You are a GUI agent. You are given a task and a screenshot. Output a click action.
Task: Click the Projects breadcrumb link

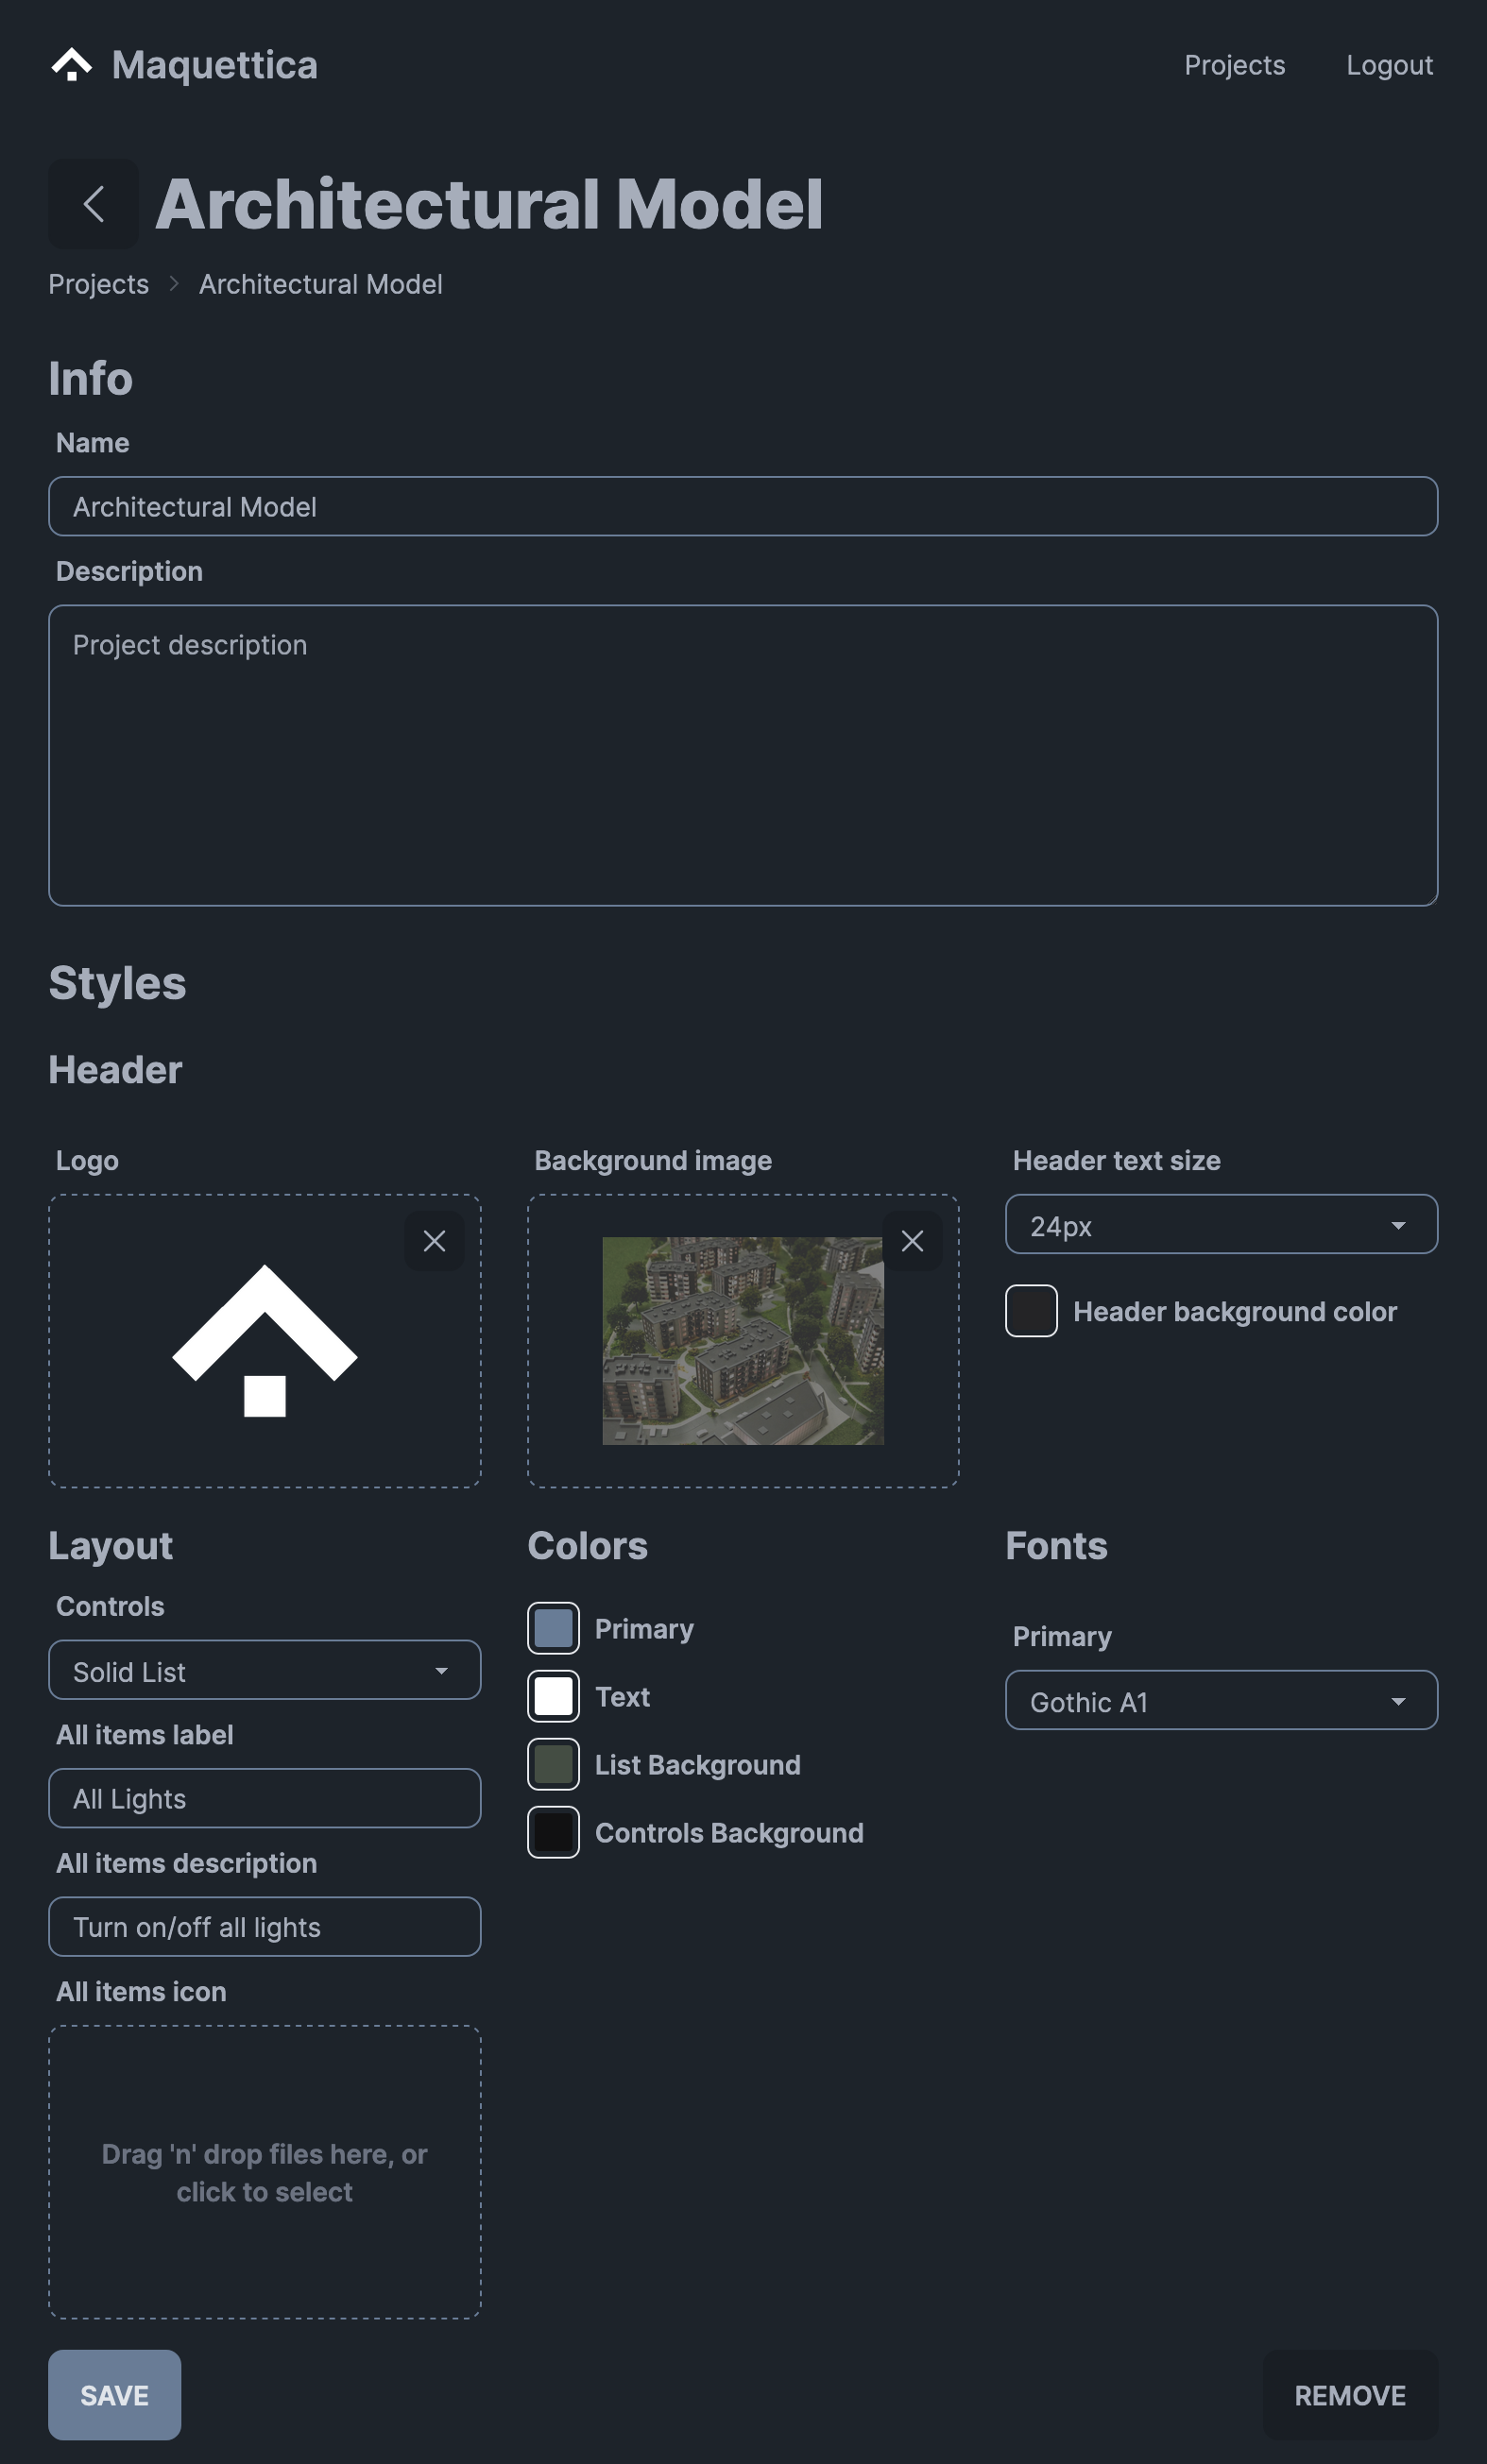[98, 284]
